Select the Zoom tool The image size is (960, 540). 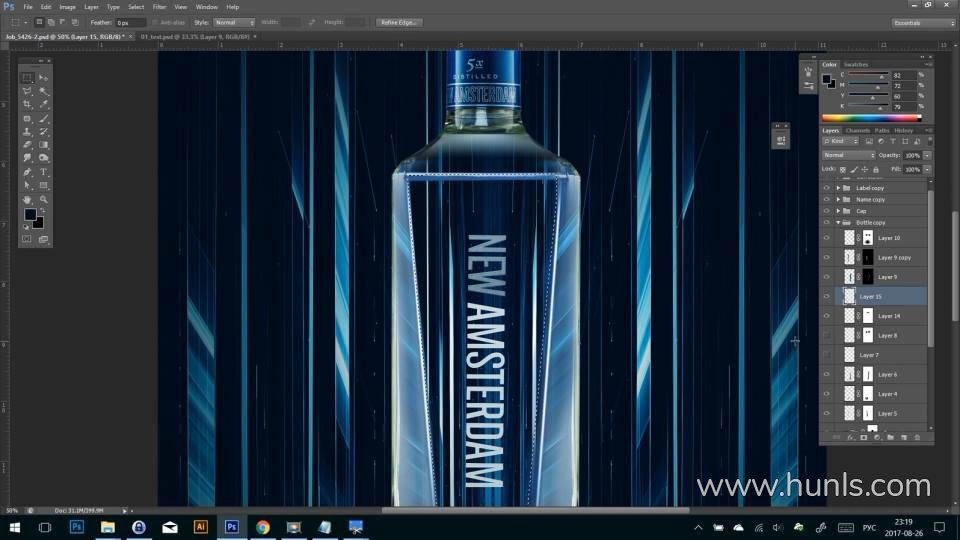click(x=43, y=200)
